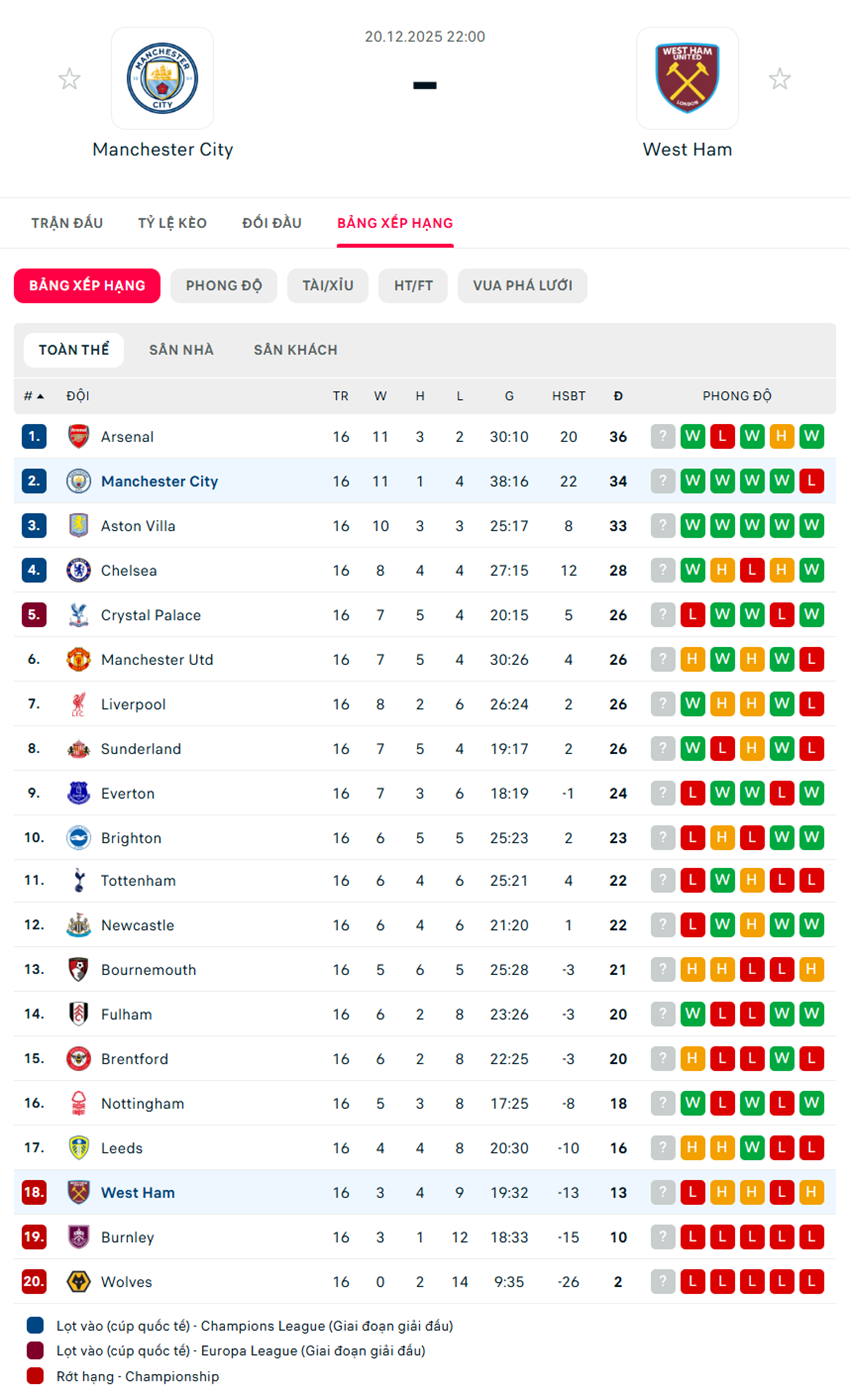Switch standings to SÂN NHÀ
The width and height of the screenshot is (850, 1396).
tap(181, 350)
